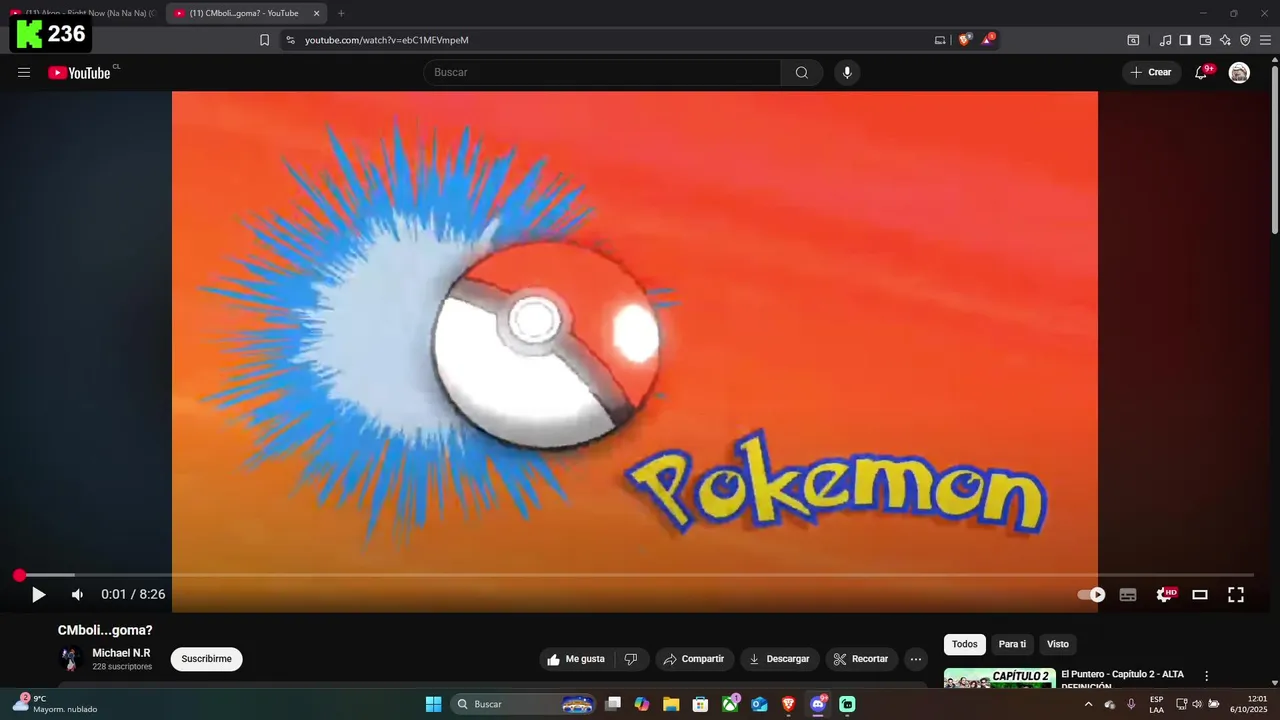The width and height of the screenshot is (1280, 720).
Task: Run search with the magnifier button
Action: [x=802, y=72]
